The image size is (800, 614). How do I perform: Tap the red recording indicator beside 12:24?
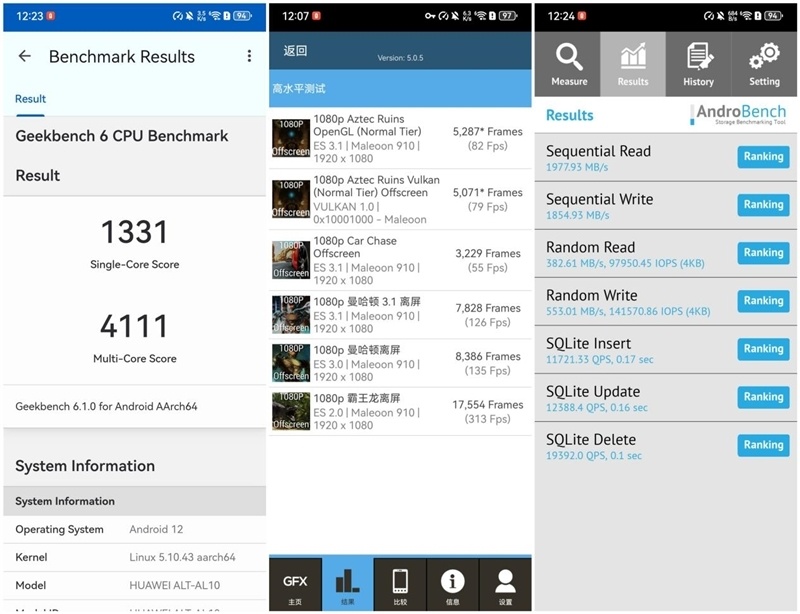click(582, 16)
